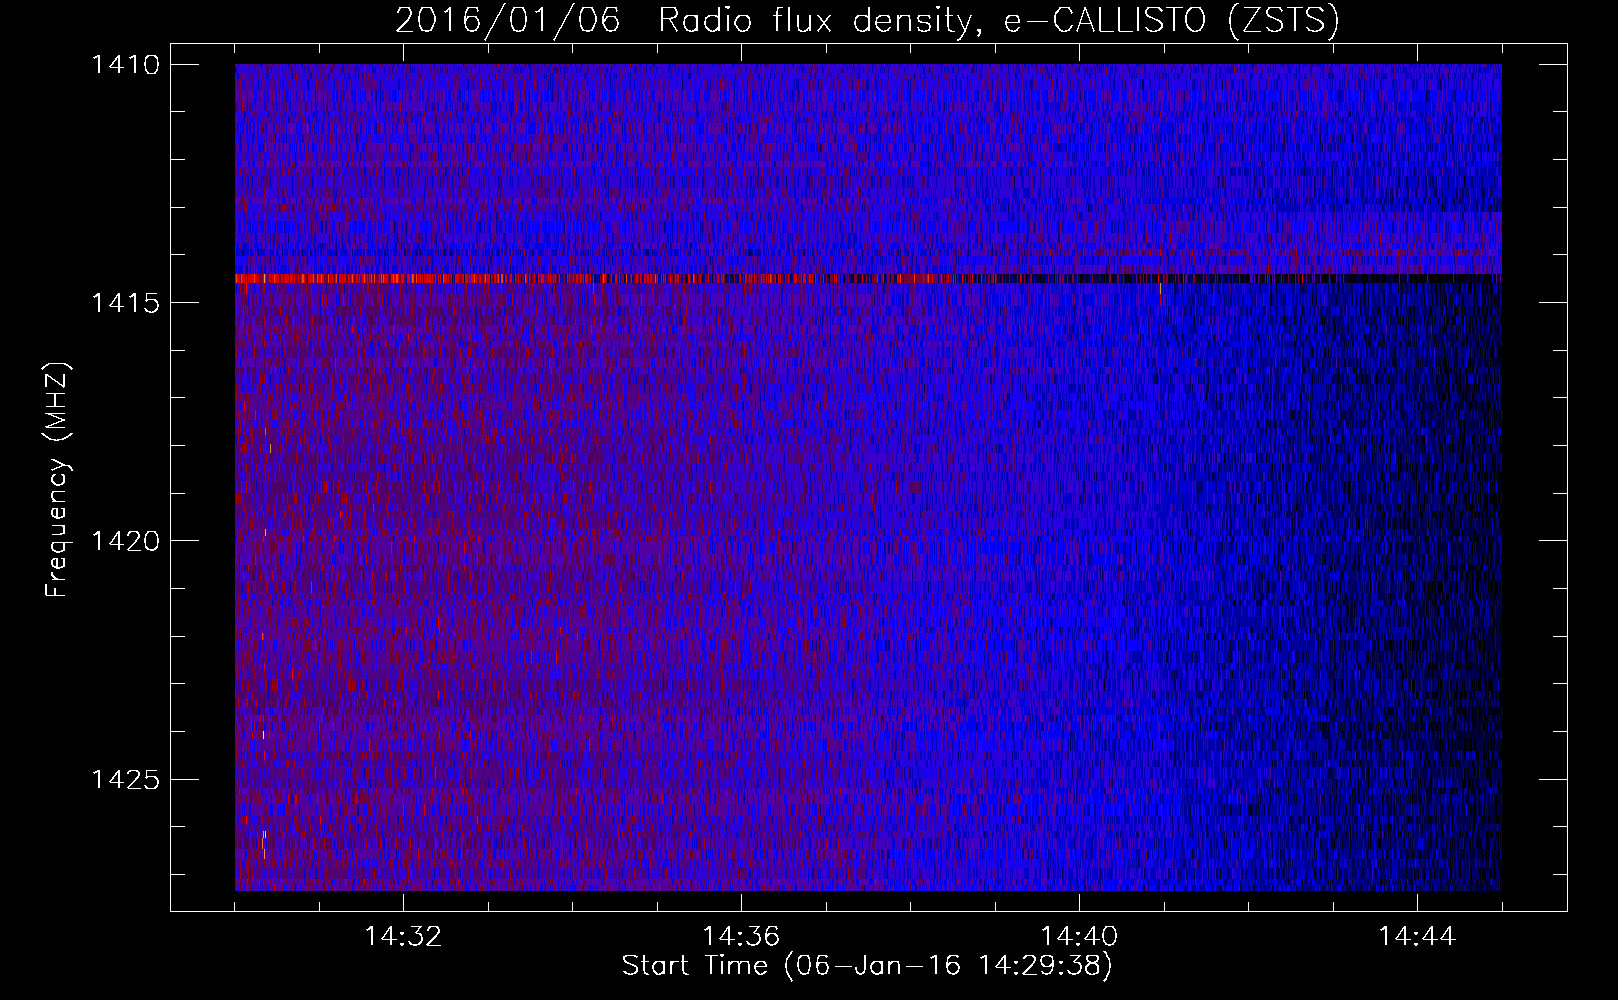Click the 14:36 time tick label
This screenshot has height=1000, width=1618.
click(x=741, y=937)
